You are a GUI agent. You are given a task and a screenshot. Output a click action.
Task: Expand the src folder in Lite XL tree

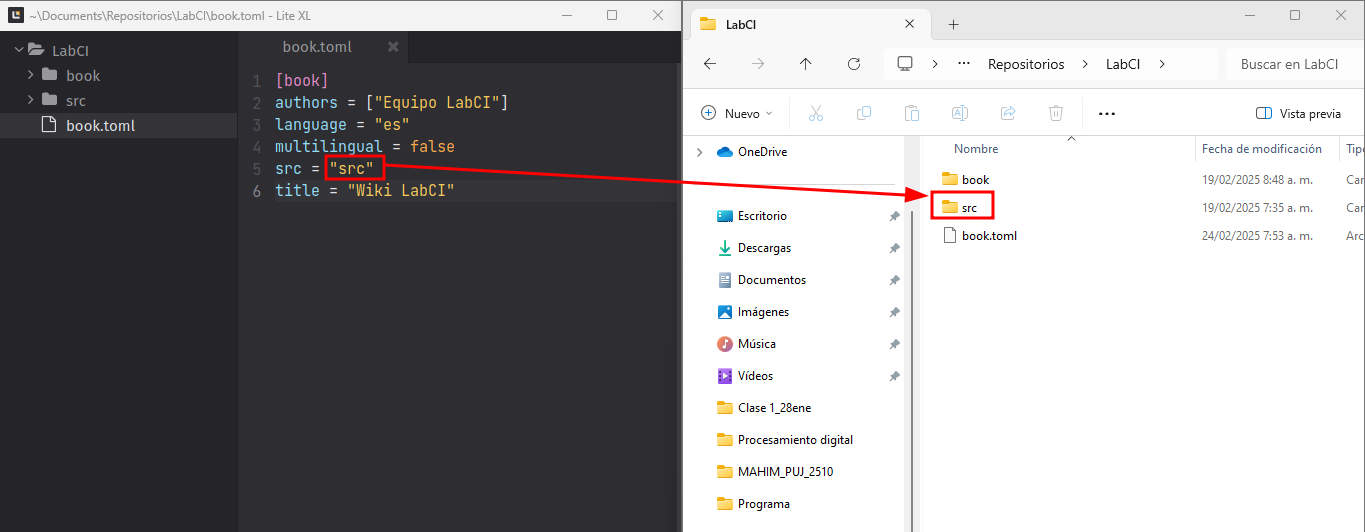30,100
